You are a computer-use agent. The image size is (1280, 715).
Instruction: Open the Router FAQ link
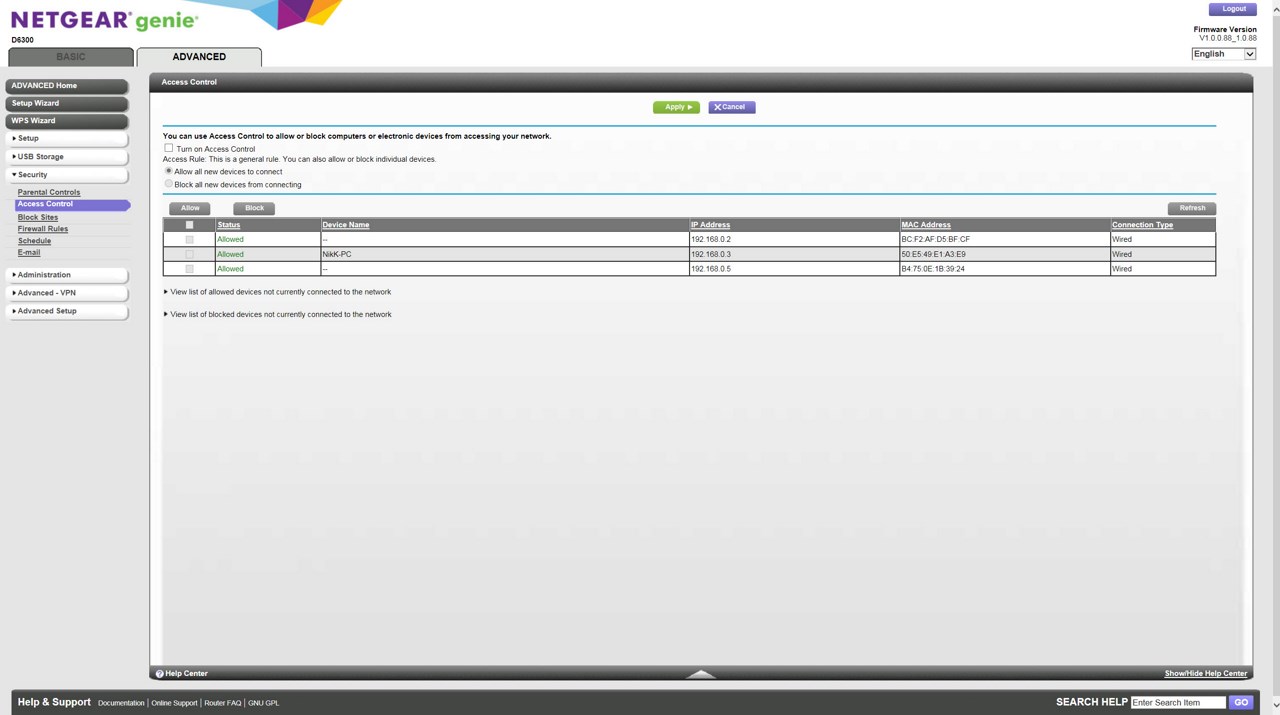tap(223, 703)
